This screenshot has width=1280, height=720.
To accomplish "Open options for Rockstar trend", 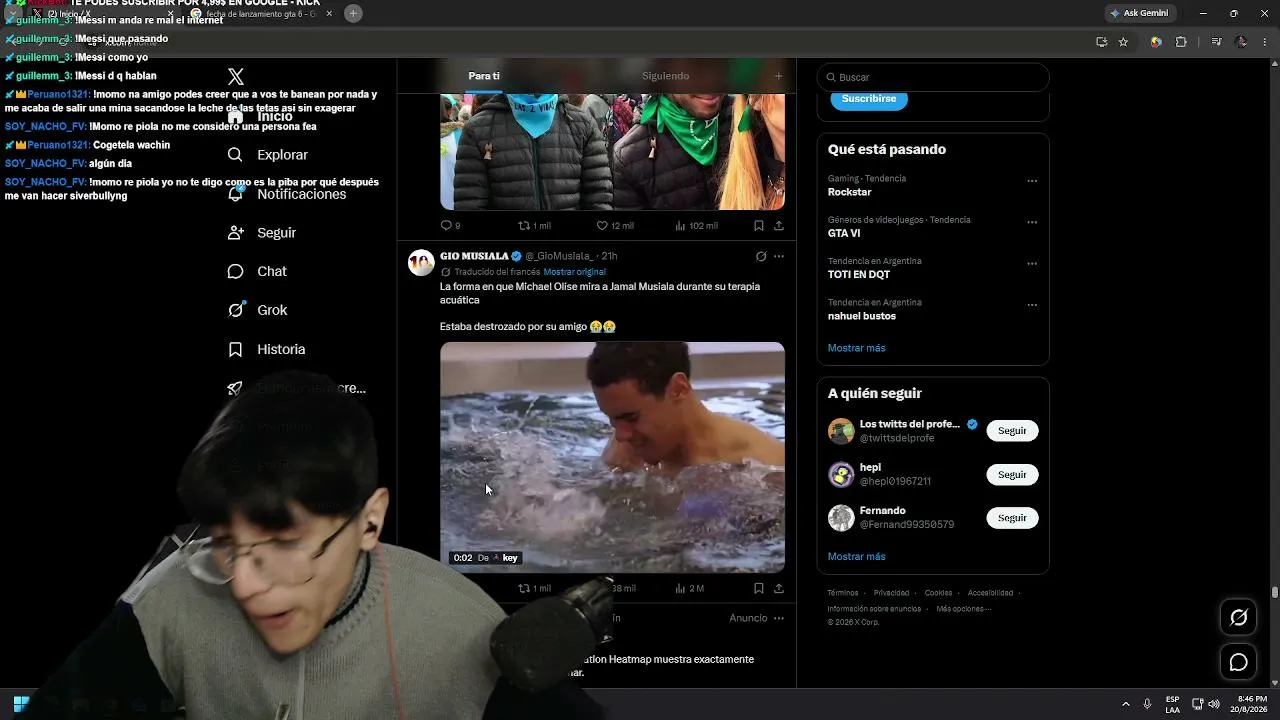I will pyautogui.click(x=1032, y=182).
